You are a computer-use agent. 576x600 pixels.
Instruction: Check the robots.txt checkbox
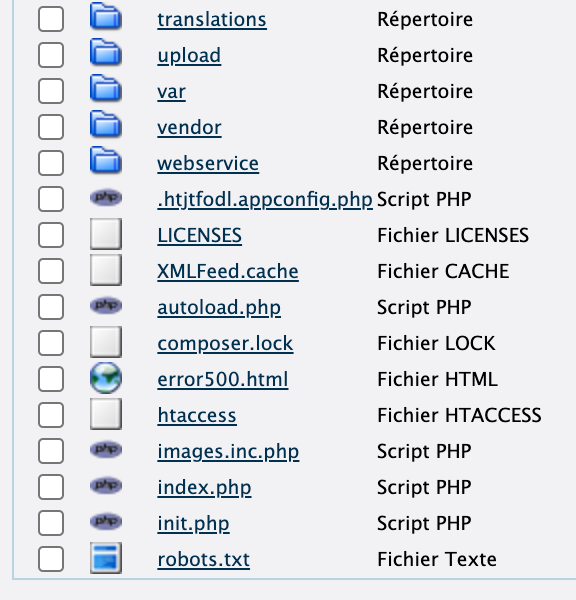51,559
